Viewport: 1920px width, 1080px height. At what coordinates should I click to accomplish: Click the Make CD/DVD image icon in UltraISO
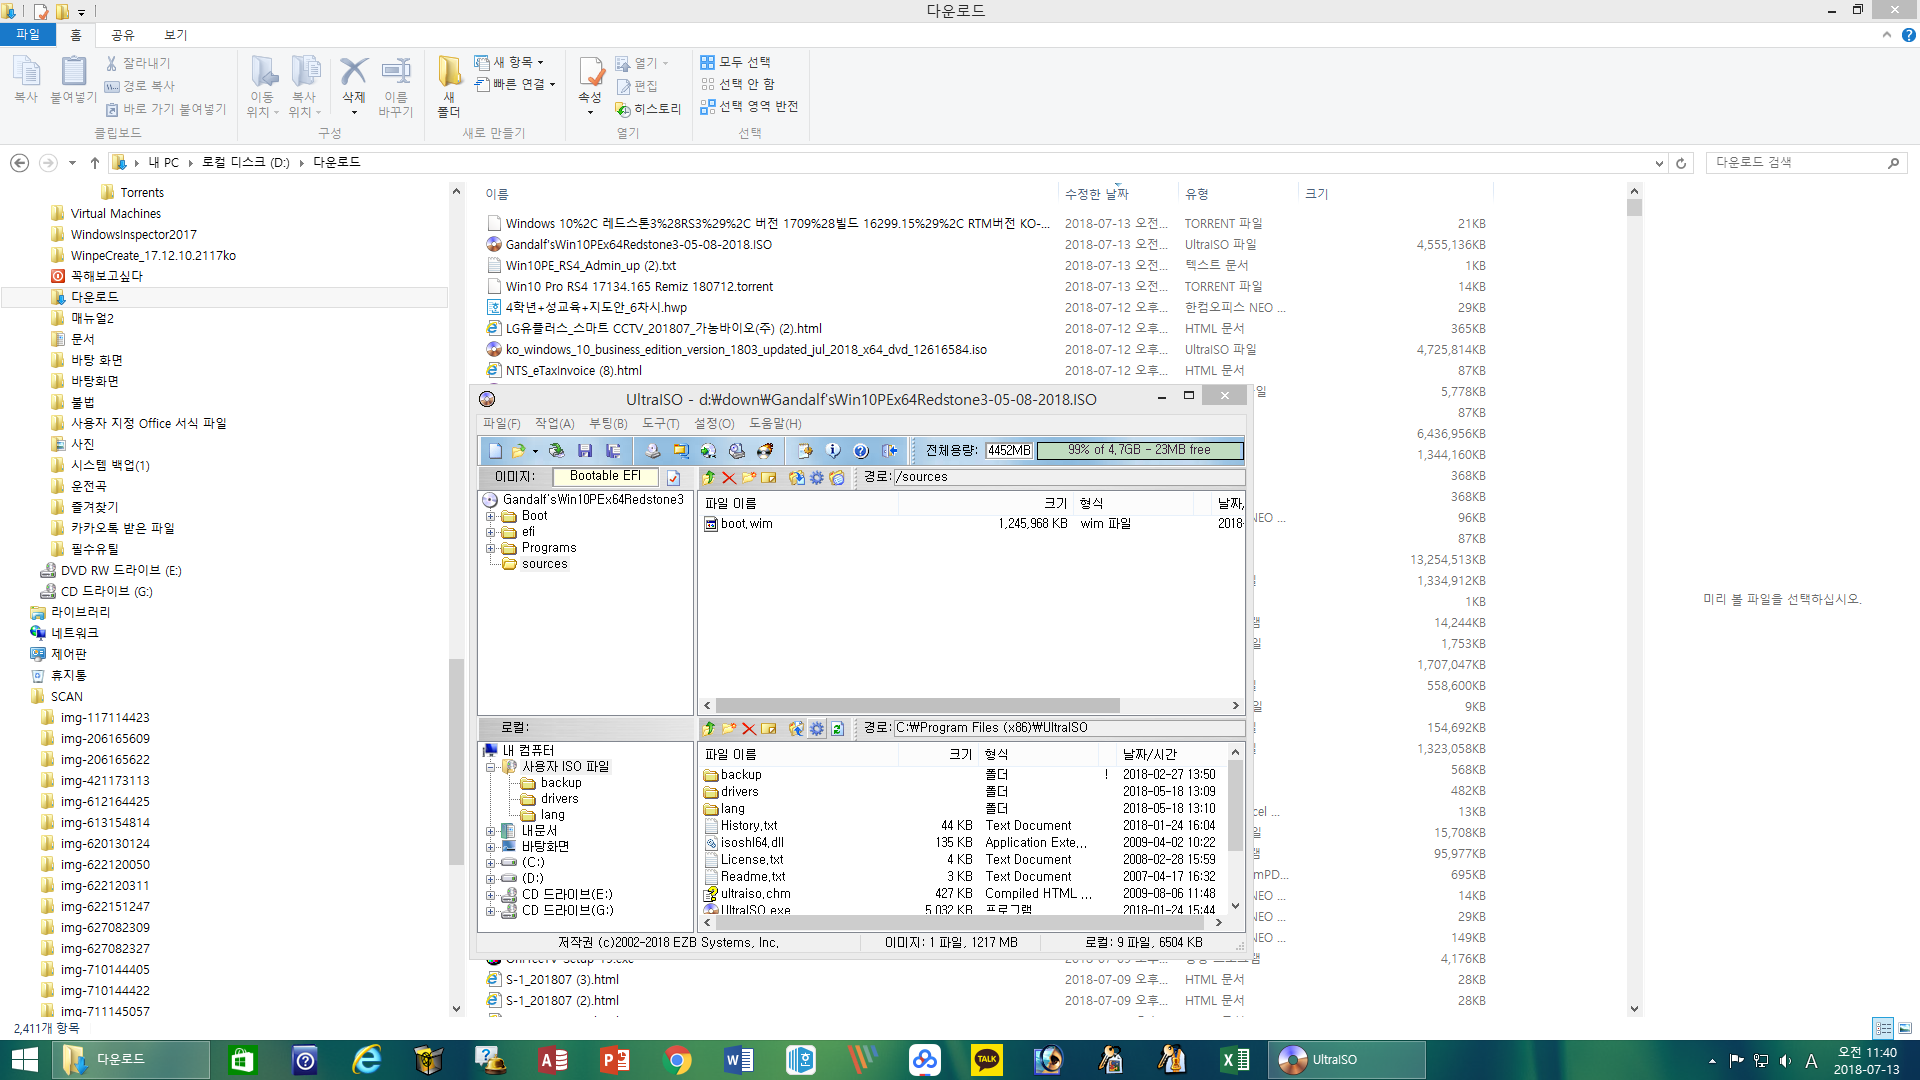(652, 451)
